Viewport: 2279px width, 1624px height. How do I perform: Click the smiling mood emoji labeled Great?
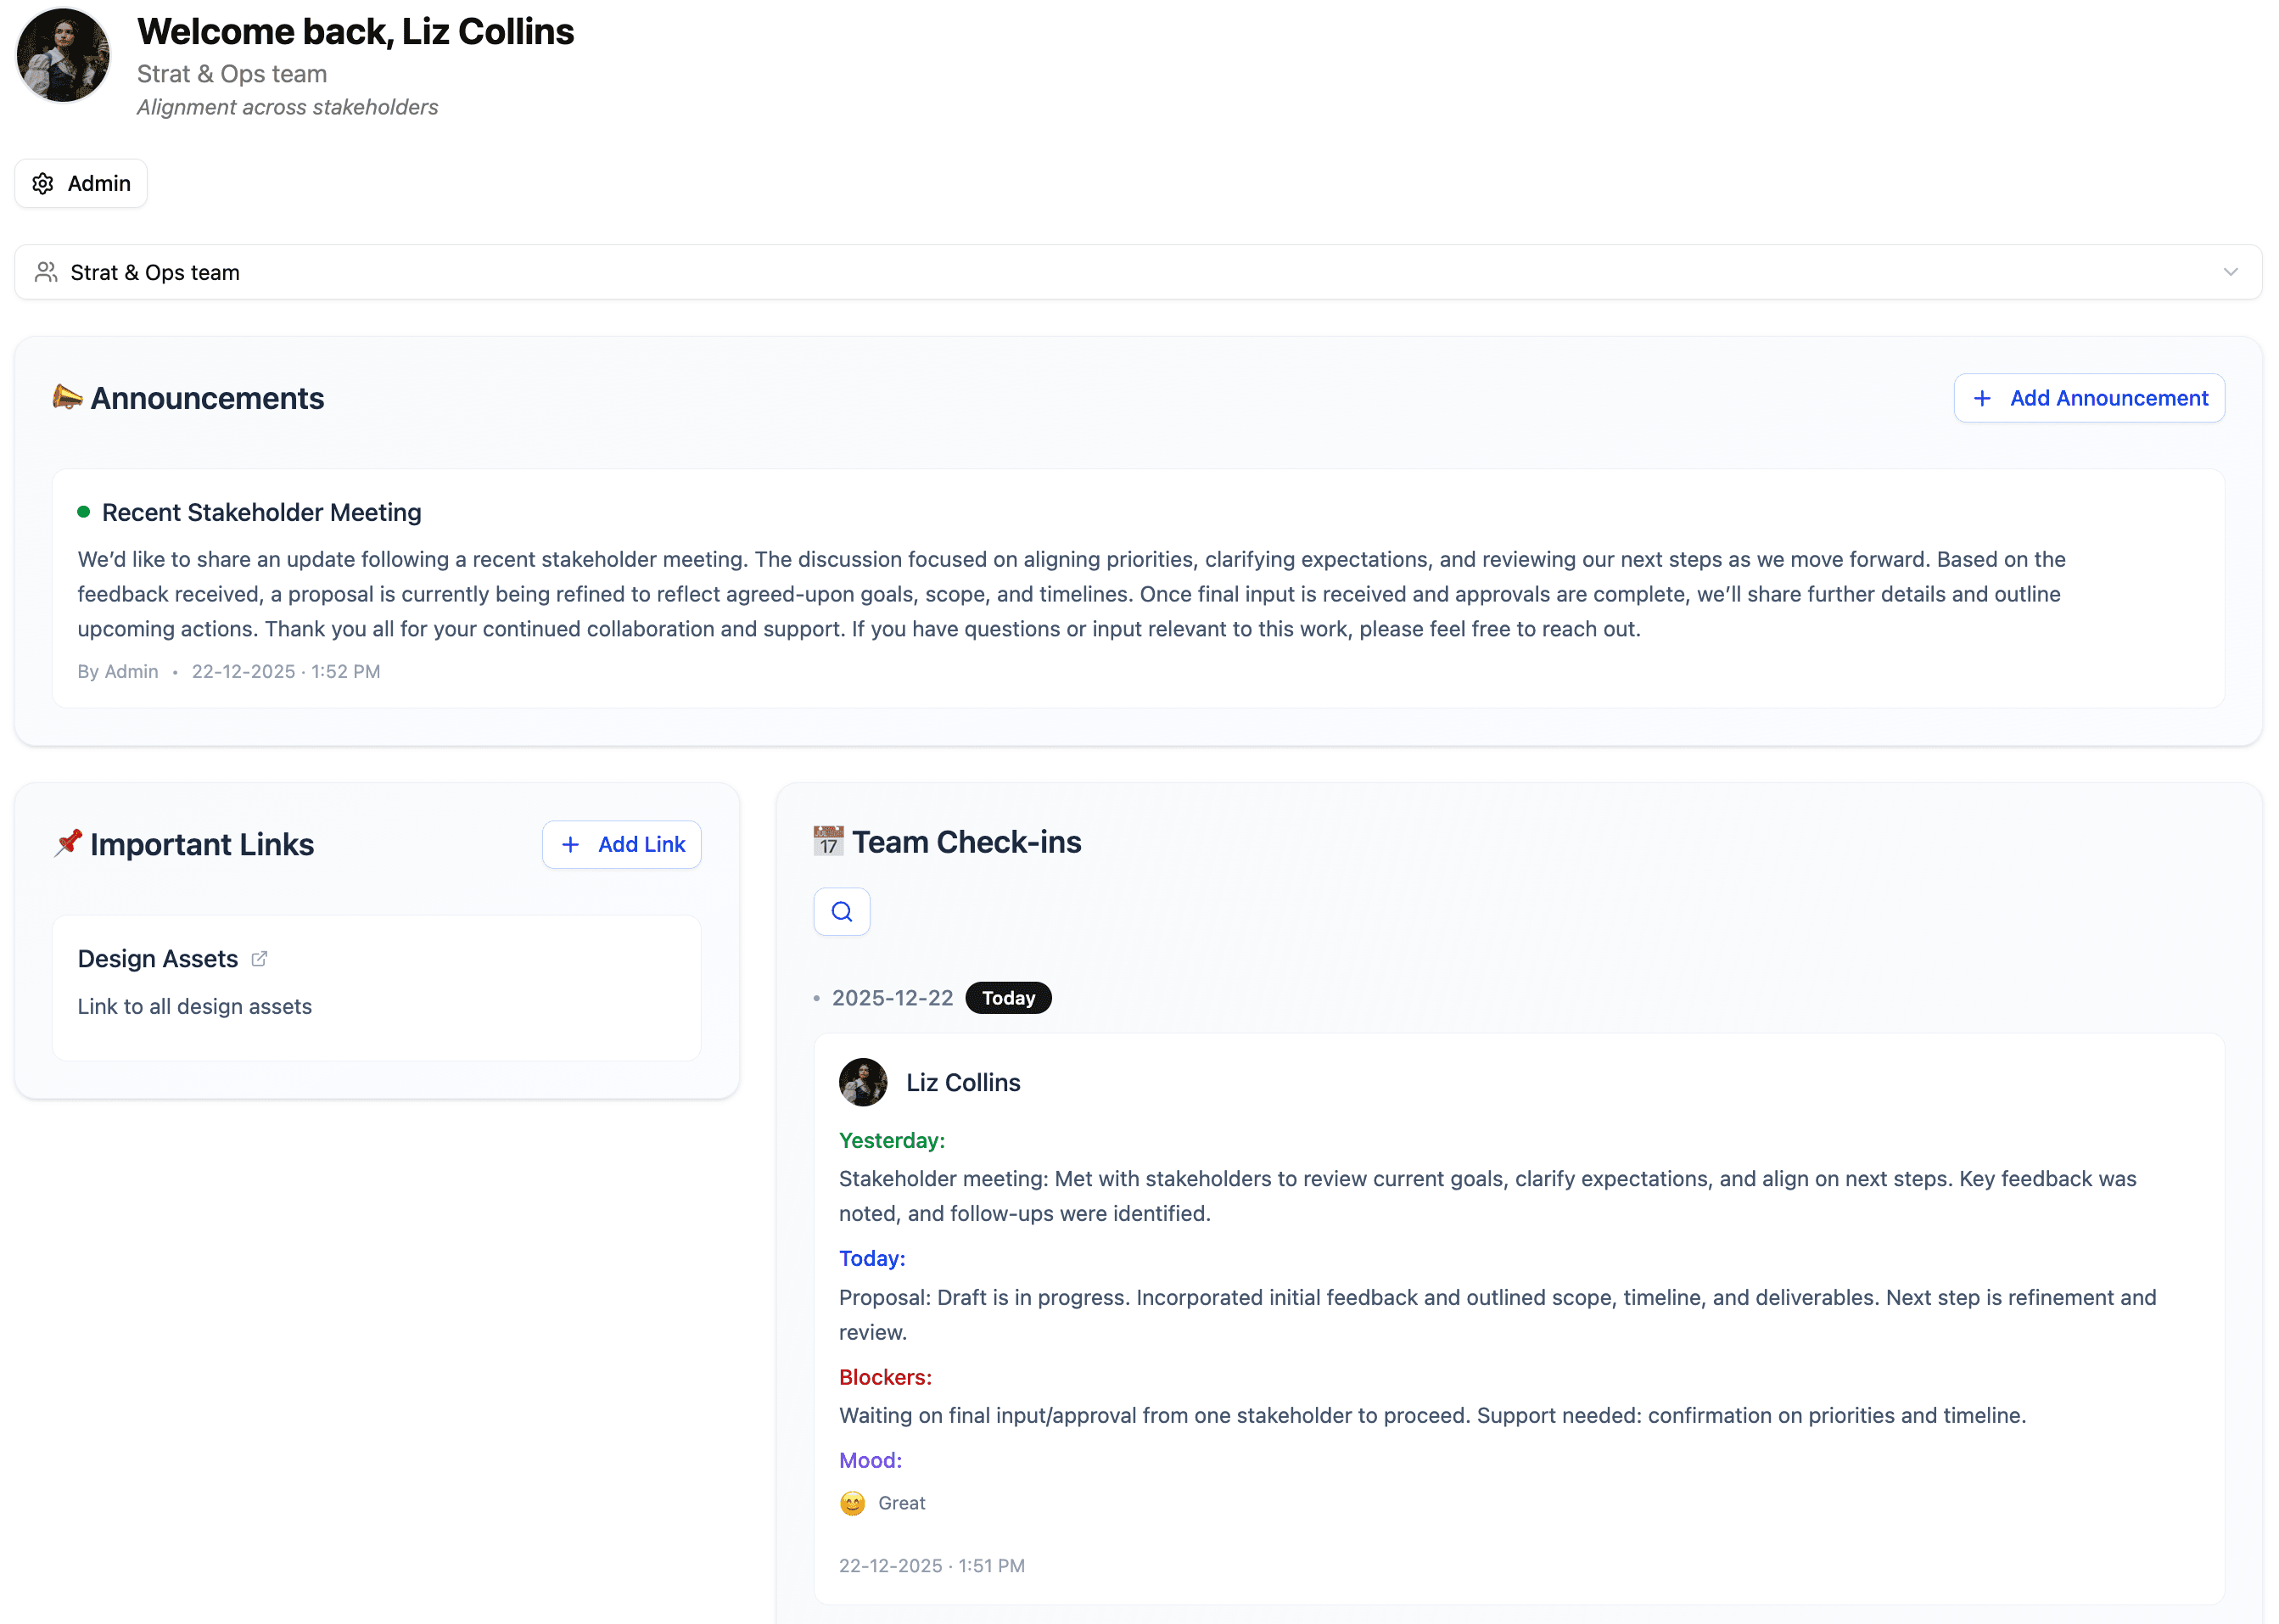(x=852, y=1503)
